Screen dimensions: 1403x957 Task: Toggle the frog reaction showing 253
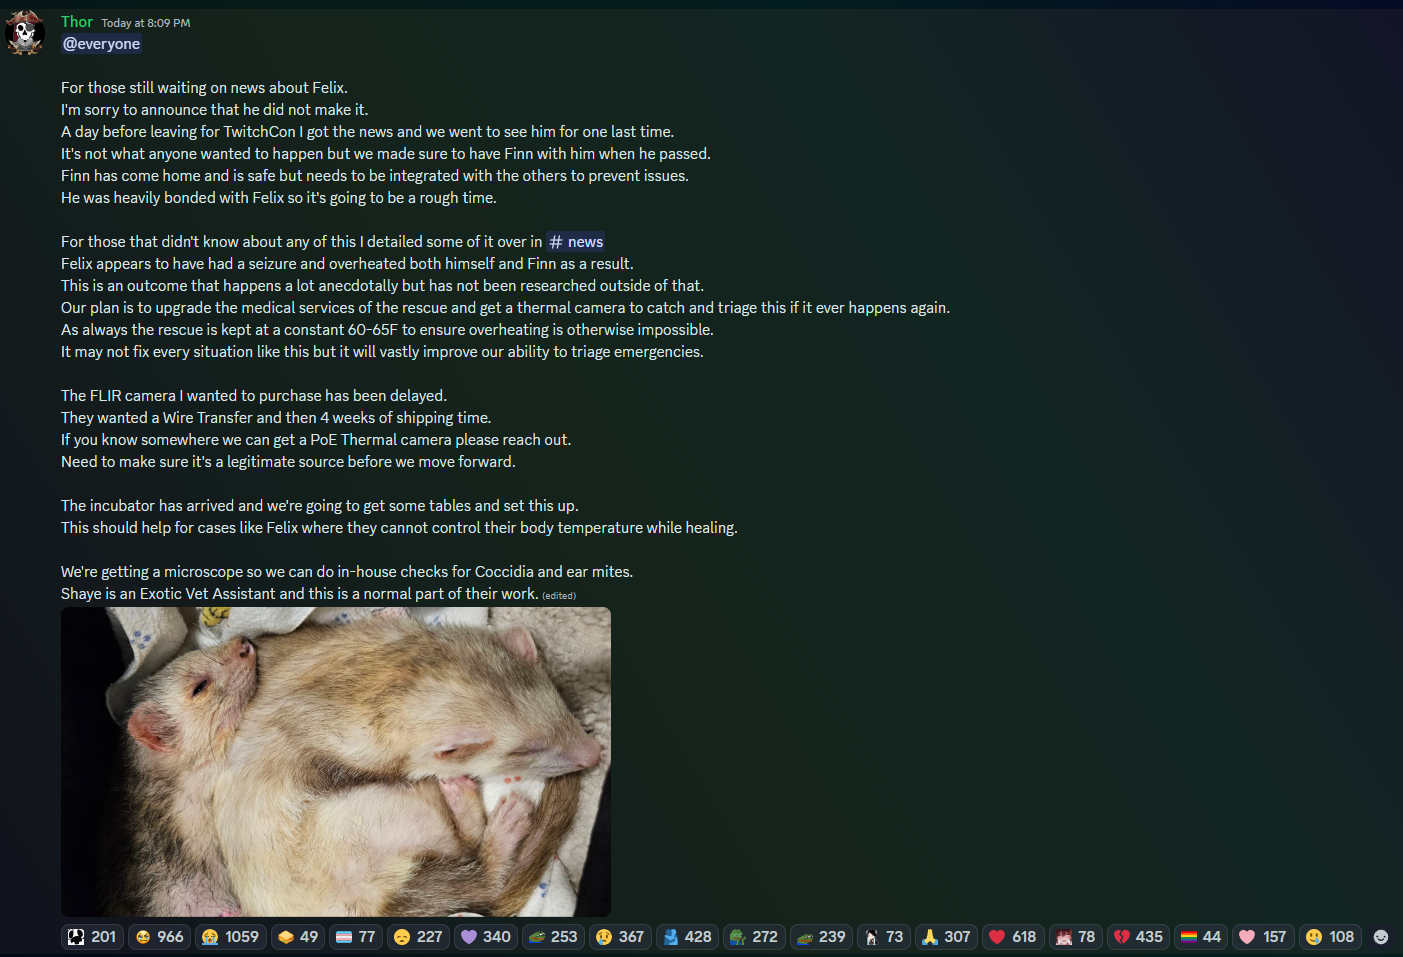553,937
